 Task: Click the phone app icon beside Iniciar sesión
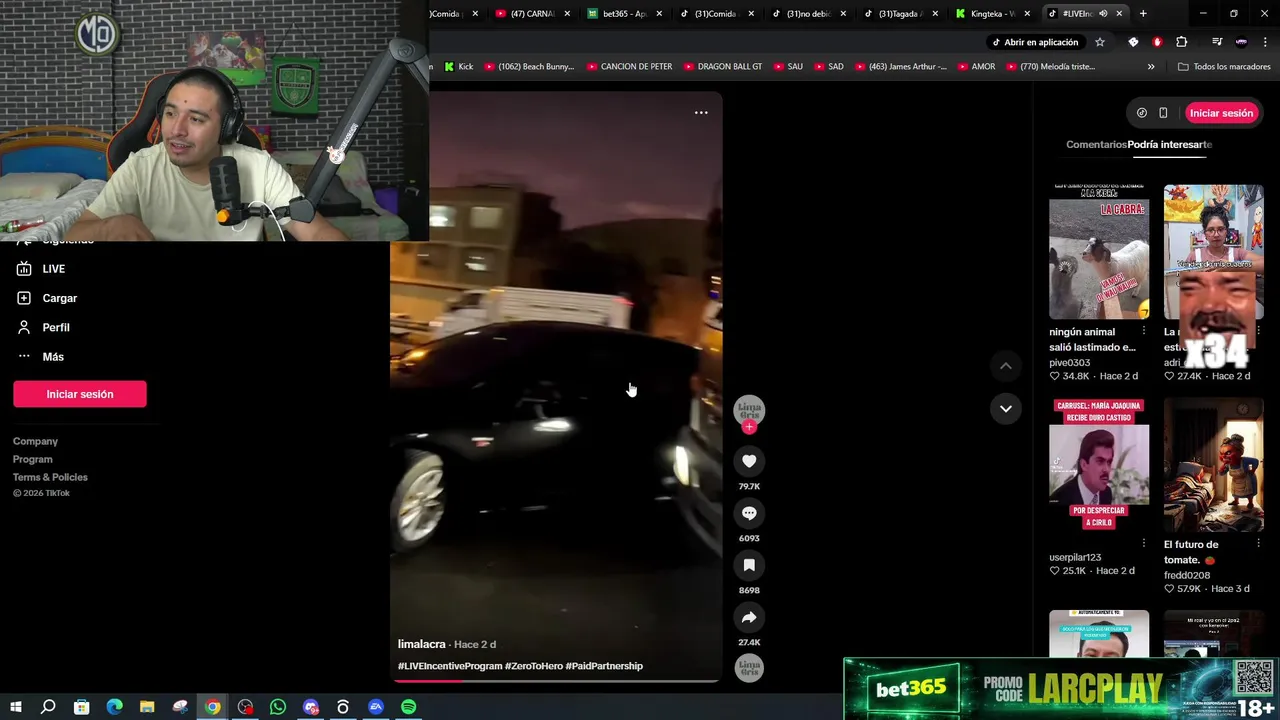coord(1163,113)
